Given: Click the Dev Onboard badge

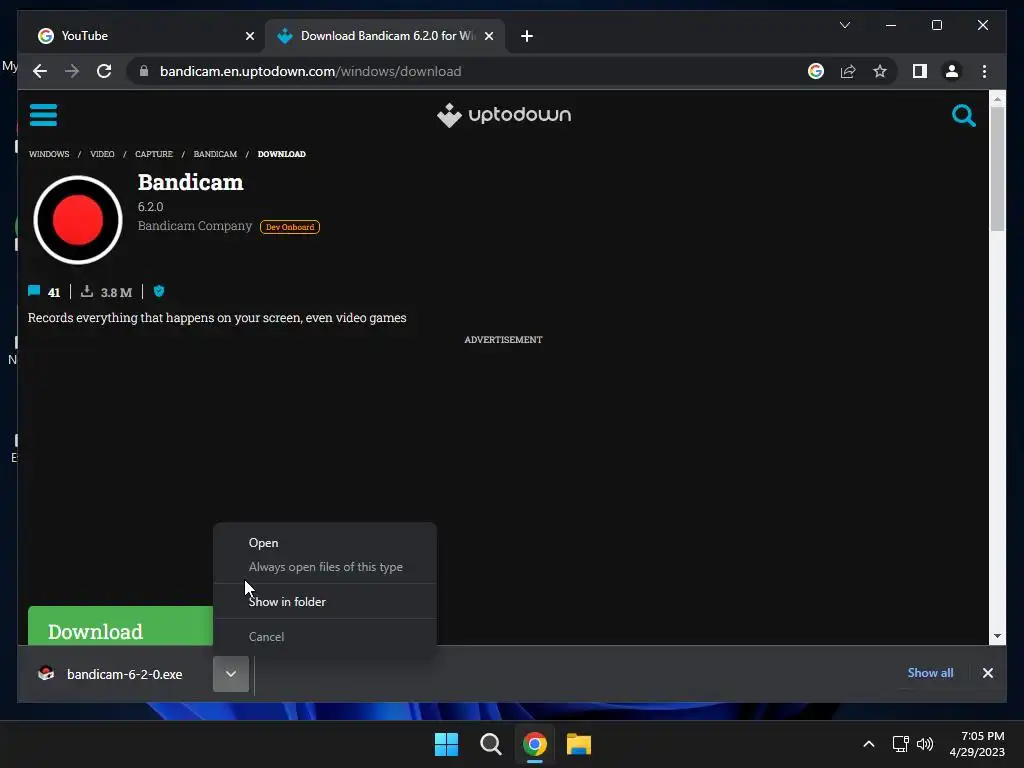Looking at the screenshot, I should point(290,227).
